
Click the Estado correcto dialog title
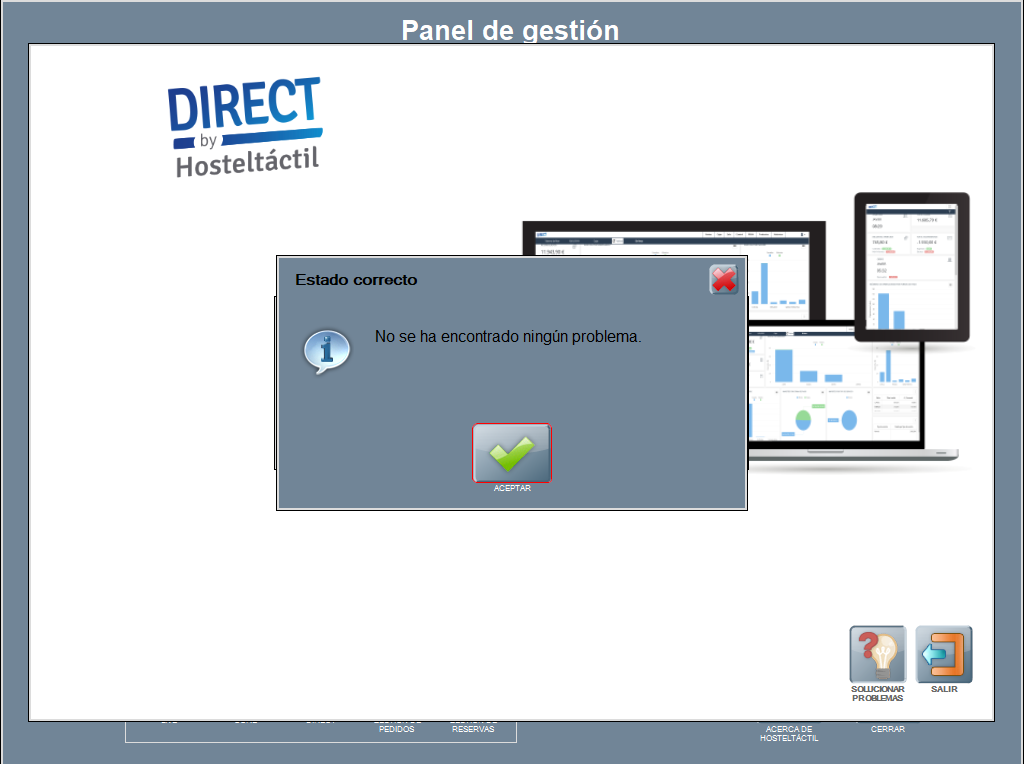point(356,280)
